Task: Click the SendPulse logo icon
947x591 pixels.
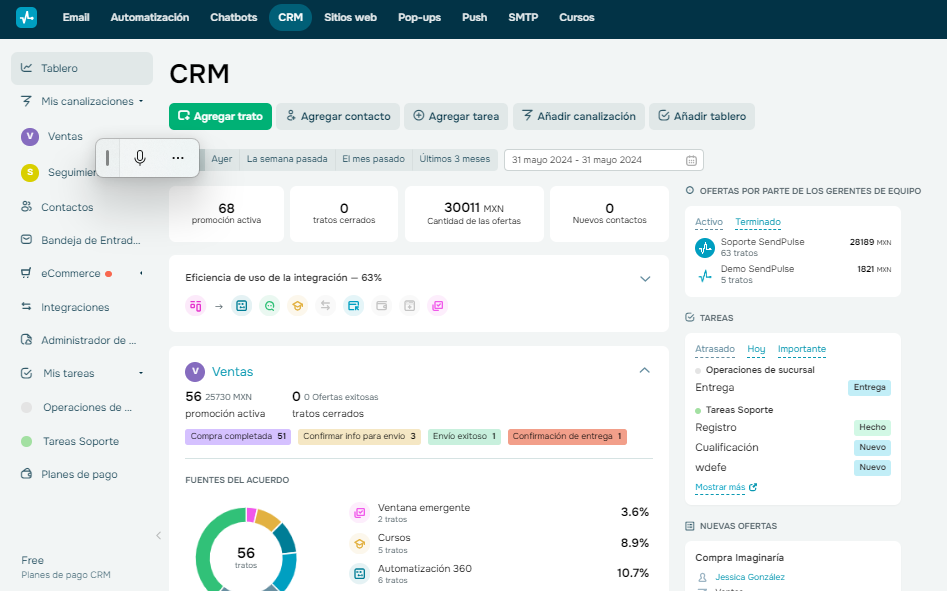Action: tap(25, 17)
